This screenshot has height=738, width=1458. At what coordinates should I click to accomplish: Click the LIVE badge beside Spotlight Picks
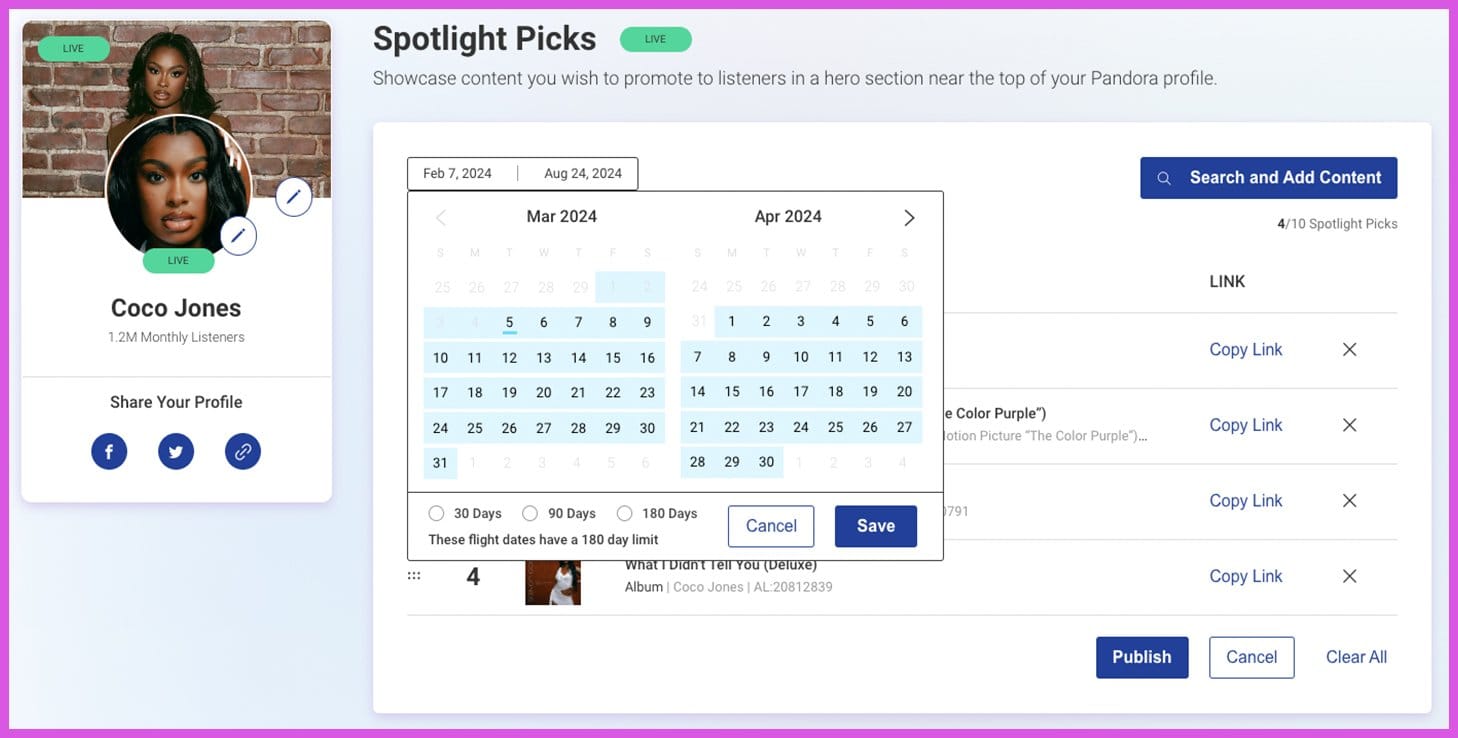pos(656,39)
